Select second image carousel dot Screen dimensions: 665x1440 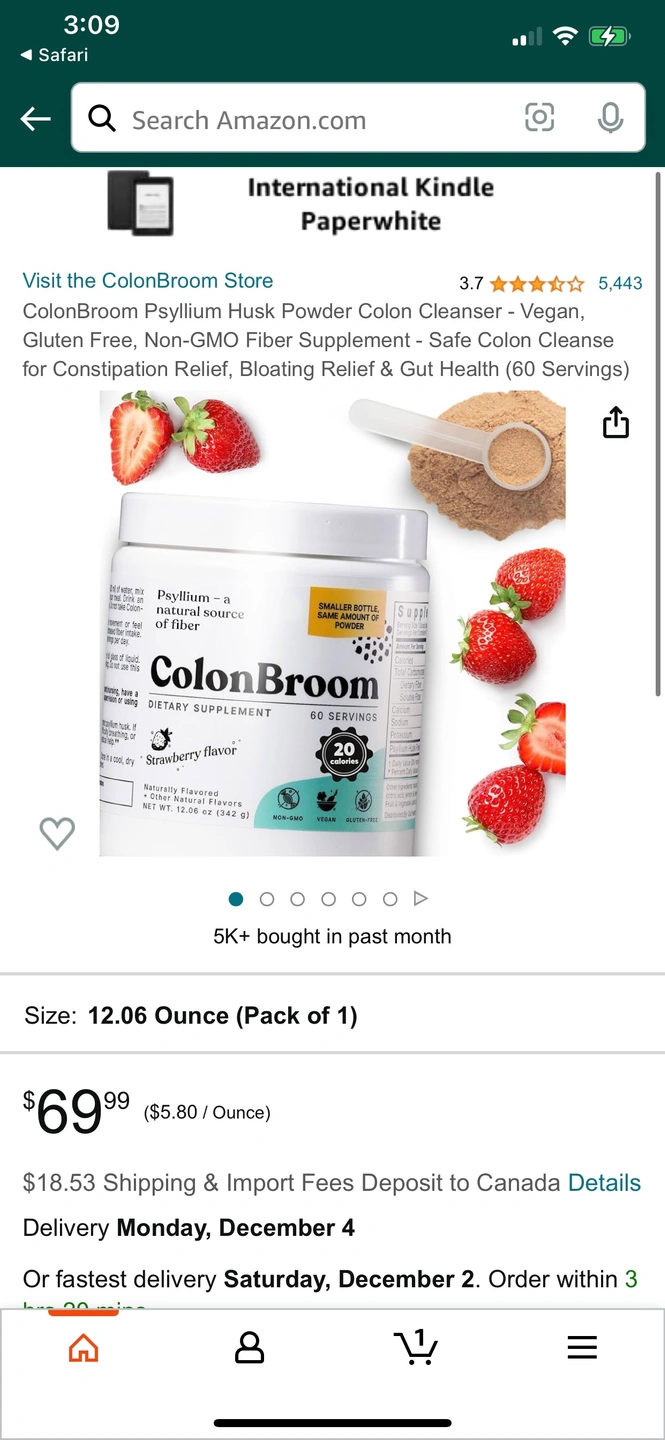click(267, 899)
